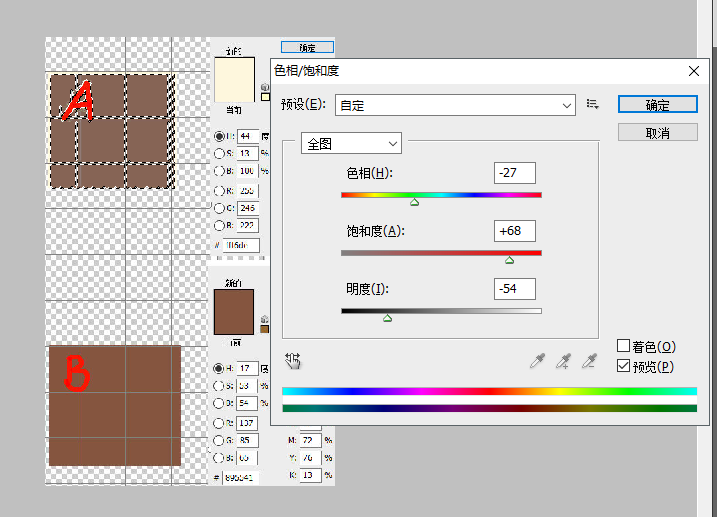This screenshot has height=517, width=717.
Task: Click the 明度 lightness slider thumb
Action: coord(387,318)
